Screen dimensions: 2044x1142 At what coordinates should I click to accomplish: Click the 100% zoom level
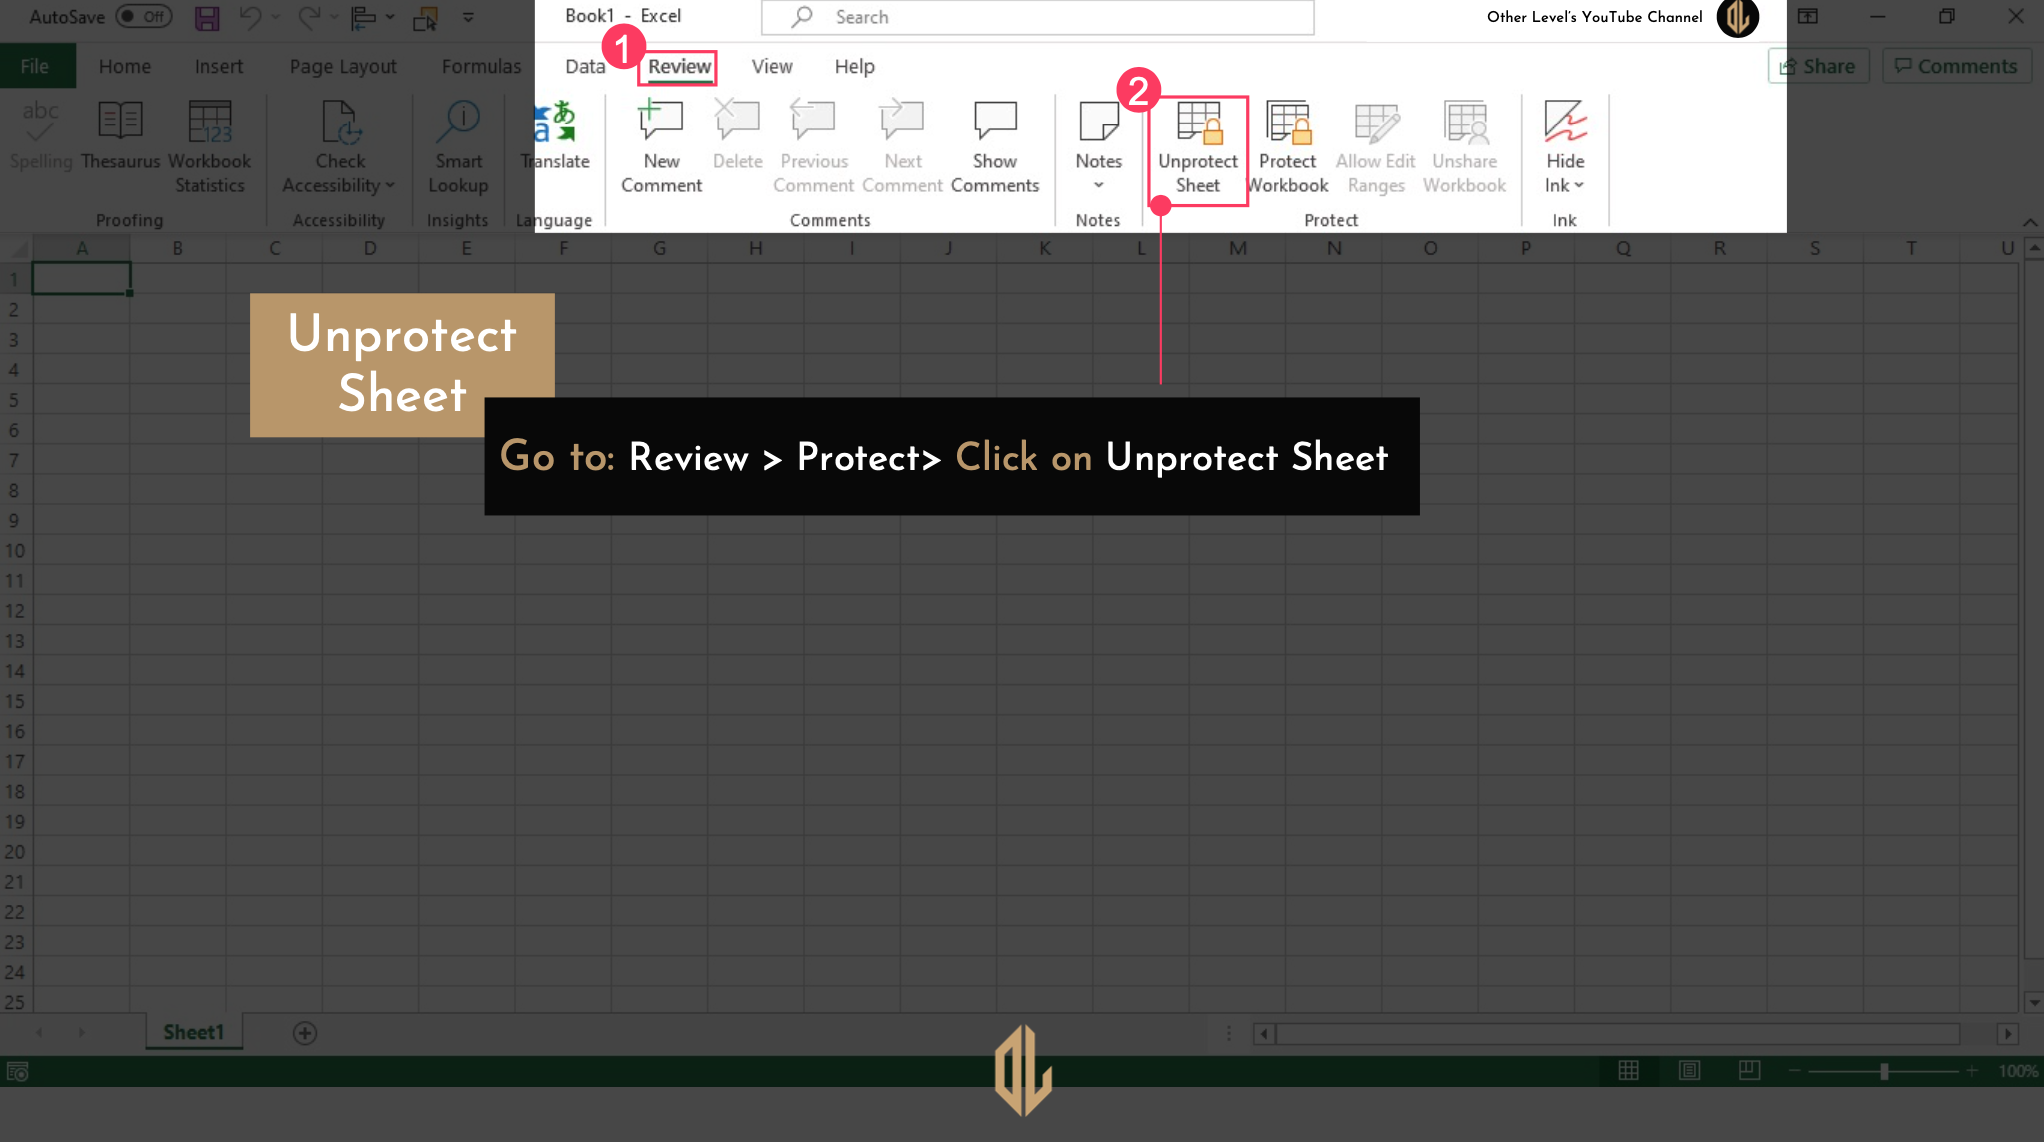click(2018, 1071)
